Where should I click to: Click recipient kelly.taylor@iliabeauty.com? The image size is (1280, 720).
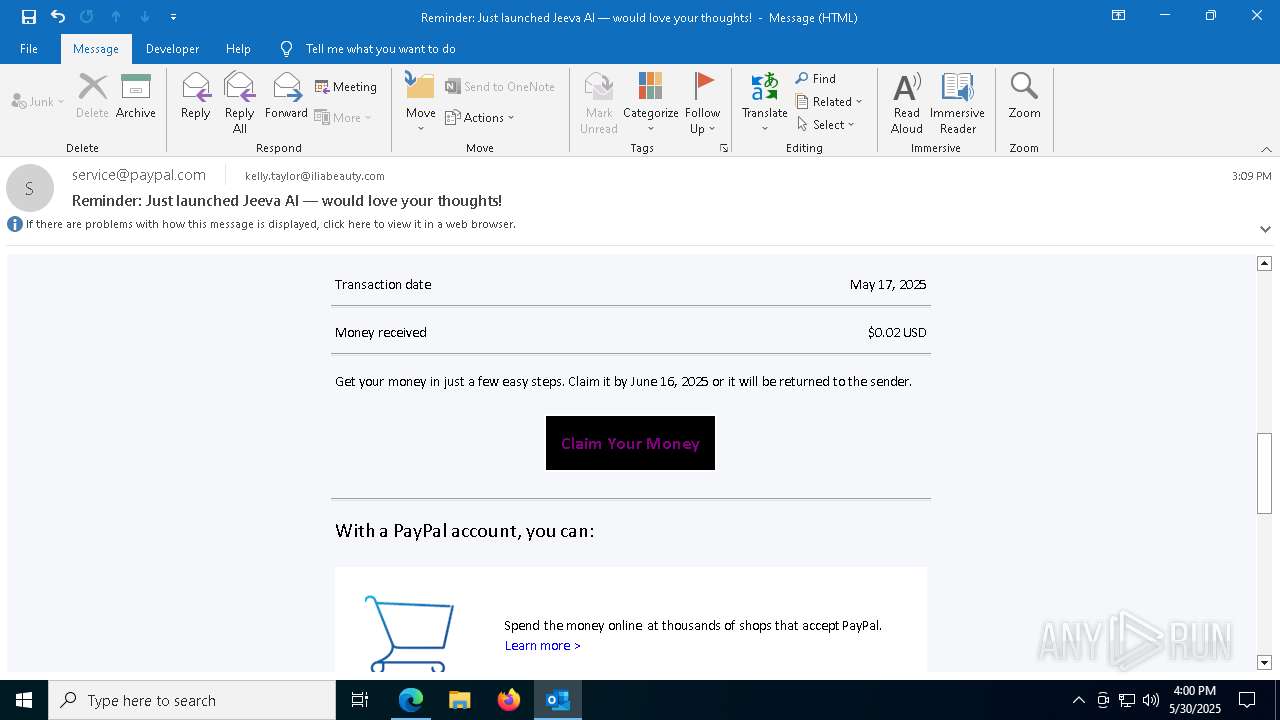tap(315, 176)
